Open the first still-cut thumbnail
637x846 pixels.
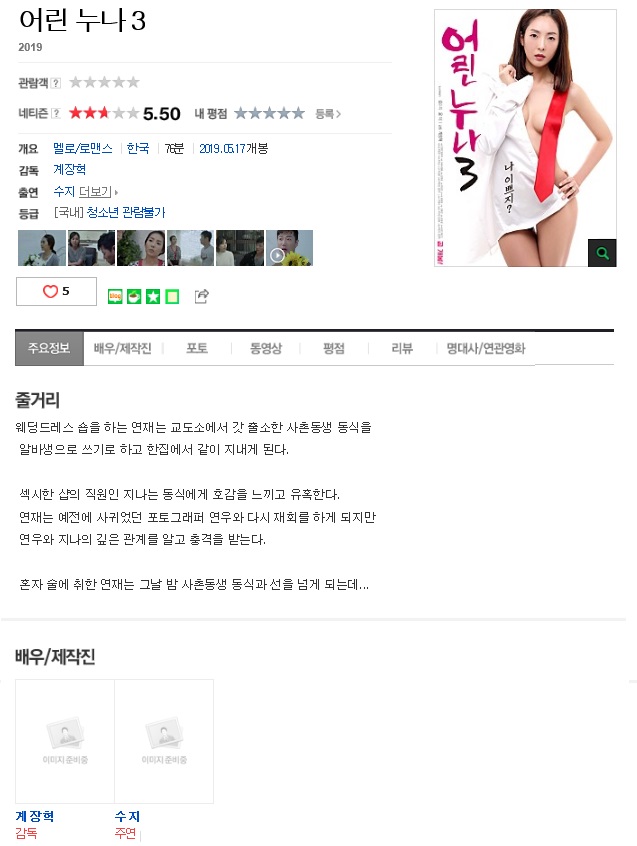click(42, 248)
